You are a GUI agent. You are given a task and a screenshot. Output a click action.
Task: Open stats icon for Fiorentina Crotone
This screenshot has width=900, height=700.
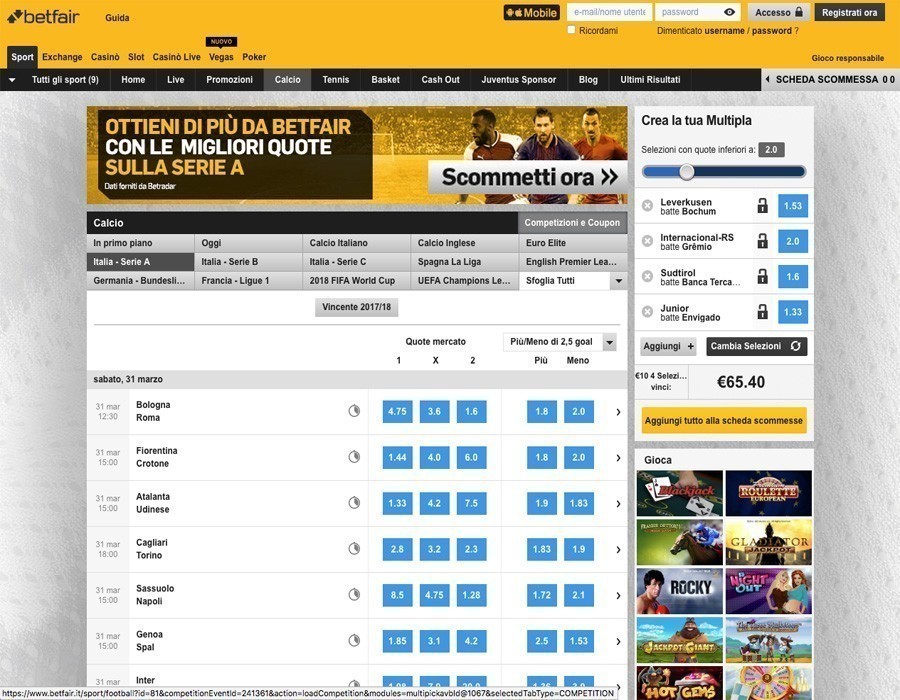(x=354, y=457)
